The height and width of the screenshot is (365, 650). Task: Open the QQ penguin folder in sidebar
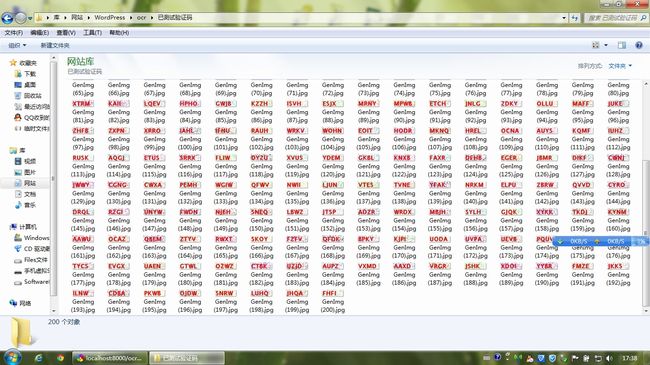tap(32, 118)
